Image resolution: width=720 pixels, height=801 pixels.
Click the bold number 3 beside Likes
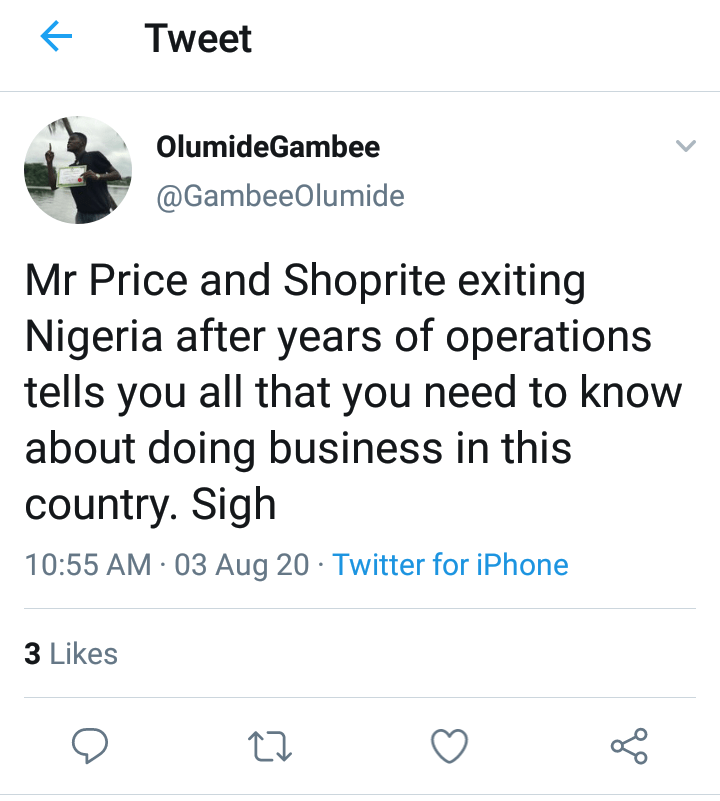click(32, 654)
